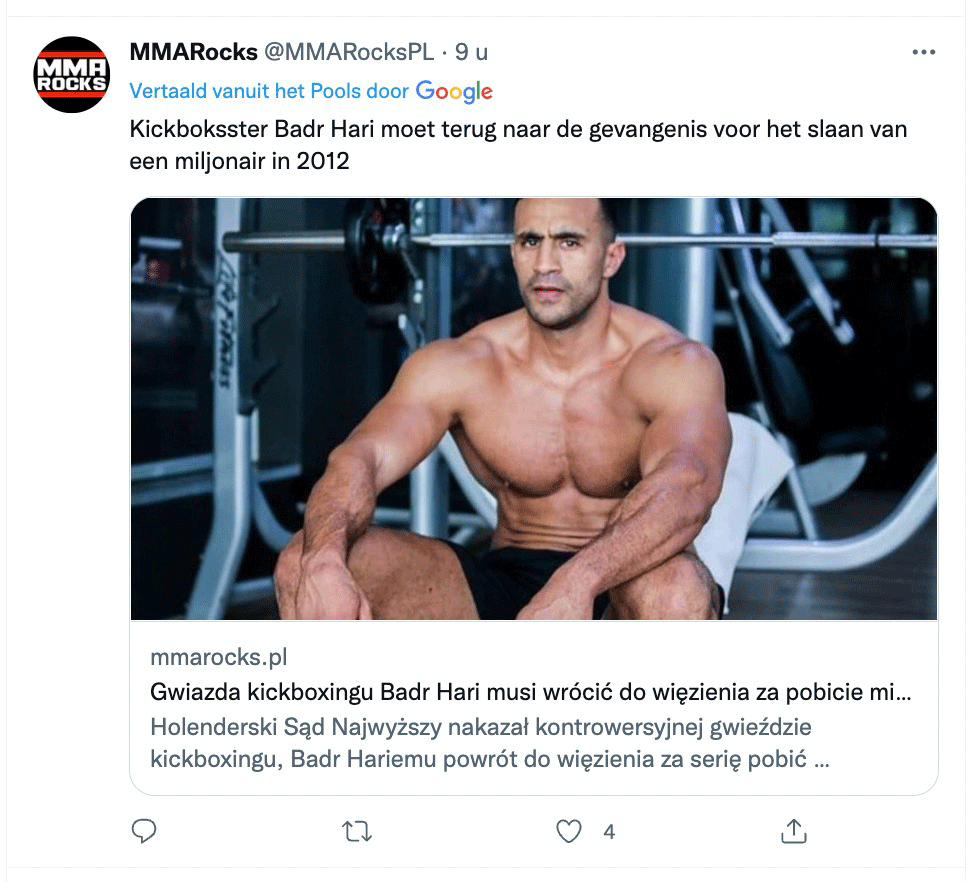Click the mmarocks.pl domain in the link card

coord(219,657)
